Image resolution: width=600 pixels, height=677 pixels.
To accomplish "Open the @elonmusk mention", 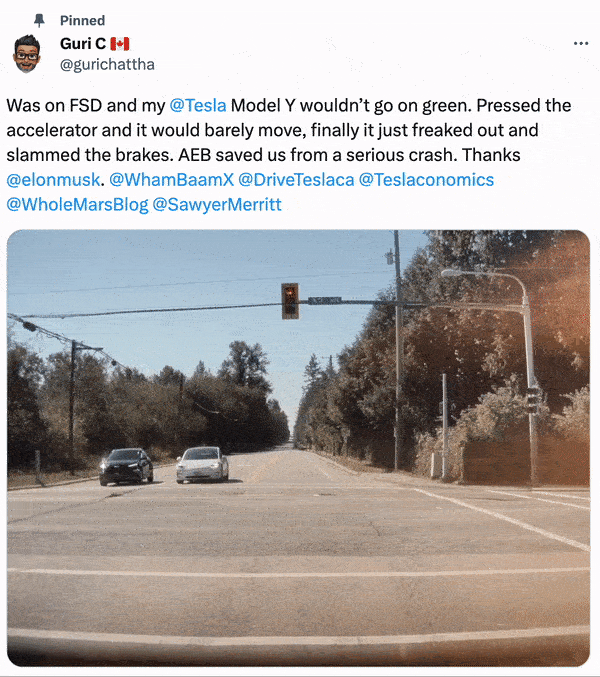I will click(53, 180).
